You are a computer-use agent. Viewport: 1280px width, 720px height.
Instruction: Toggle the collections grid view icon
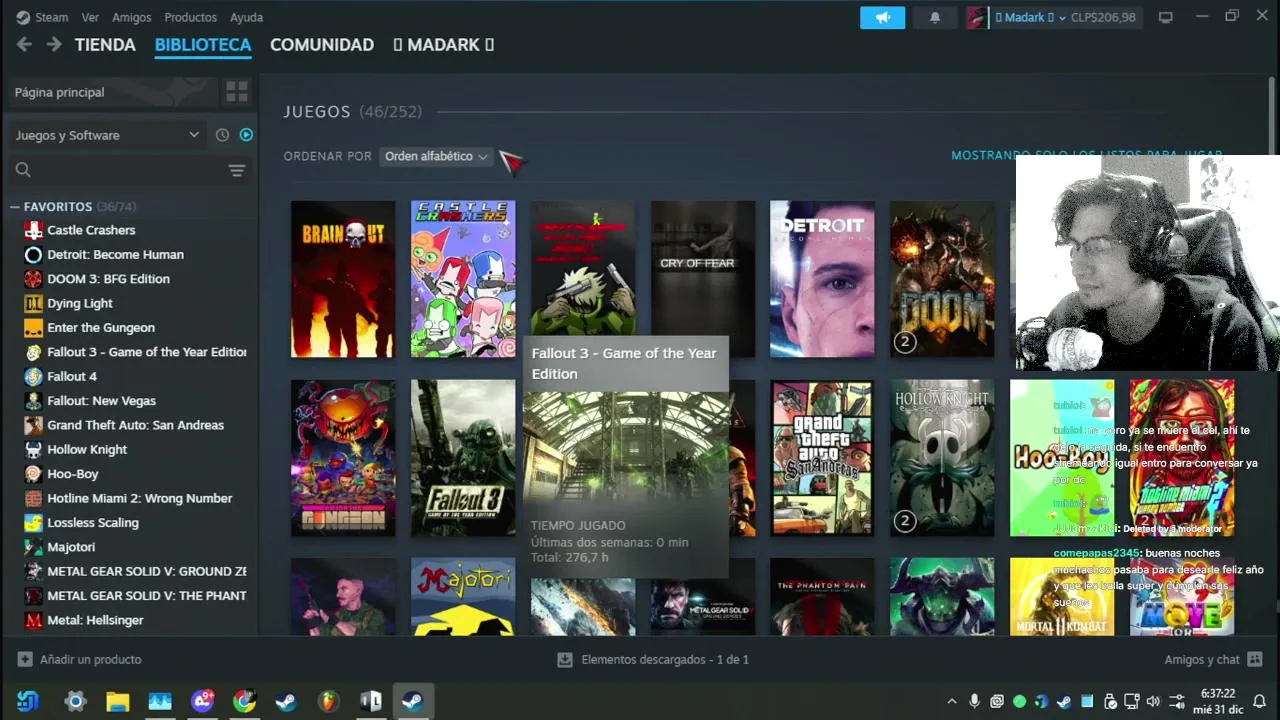(237, 92)
